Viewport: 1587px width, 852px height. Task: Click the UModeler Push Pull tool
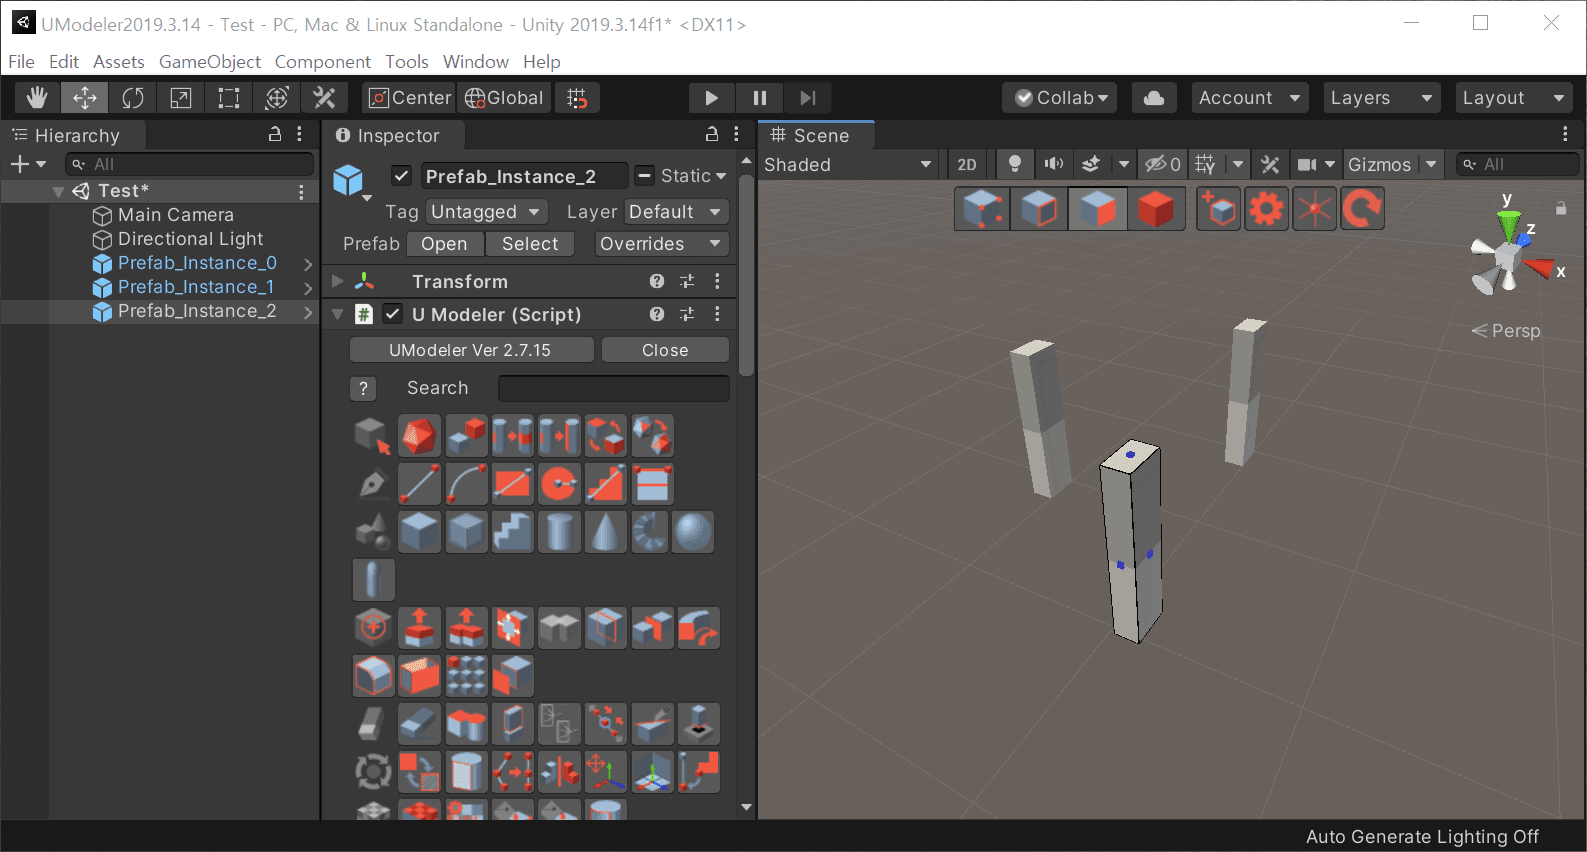pos(420,628)
